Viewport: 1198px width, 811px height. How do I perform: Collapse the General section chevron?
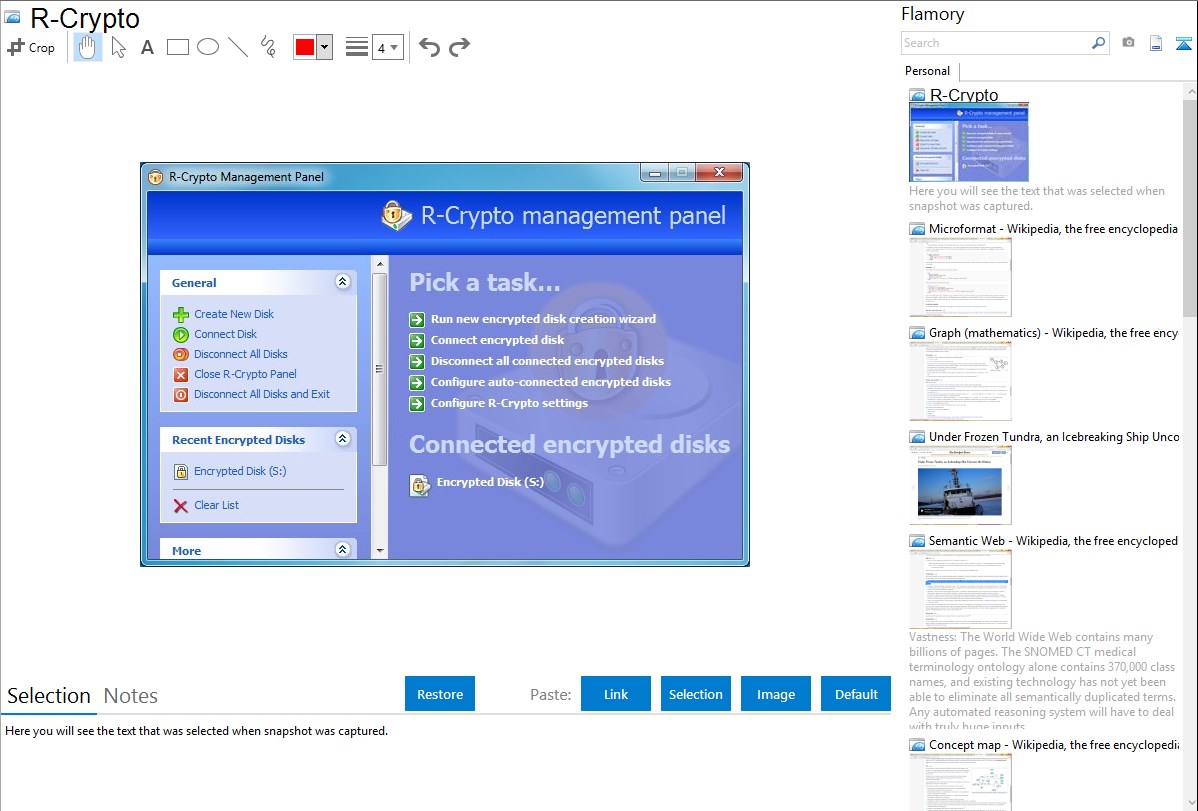tap(342, 282)
